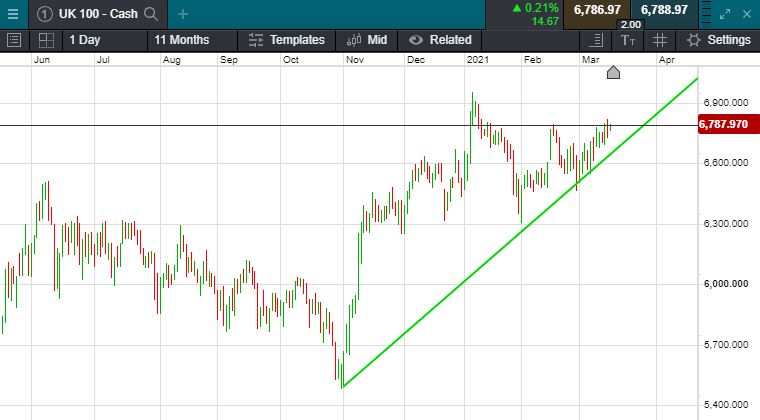Image resolution: width=760 pixels, height=420 pixels.
Task: Open the hamburger main menu
Action: [12, 14]
